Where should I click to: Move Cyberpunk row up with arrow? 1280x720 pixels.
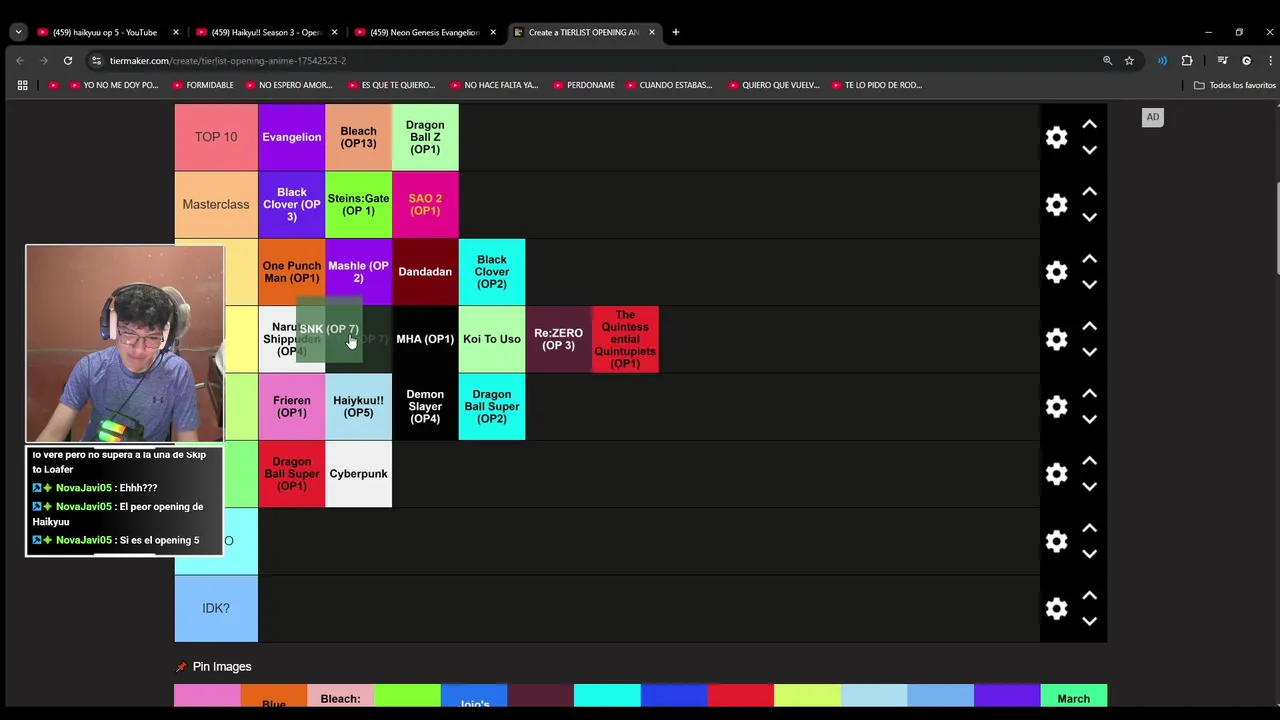pos(1089,461)
